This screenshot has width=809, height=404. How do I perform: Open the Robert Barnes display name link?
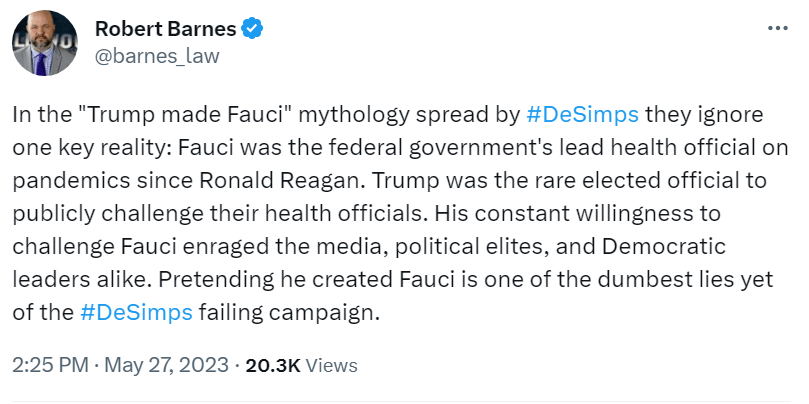click(x=166, y=29)
